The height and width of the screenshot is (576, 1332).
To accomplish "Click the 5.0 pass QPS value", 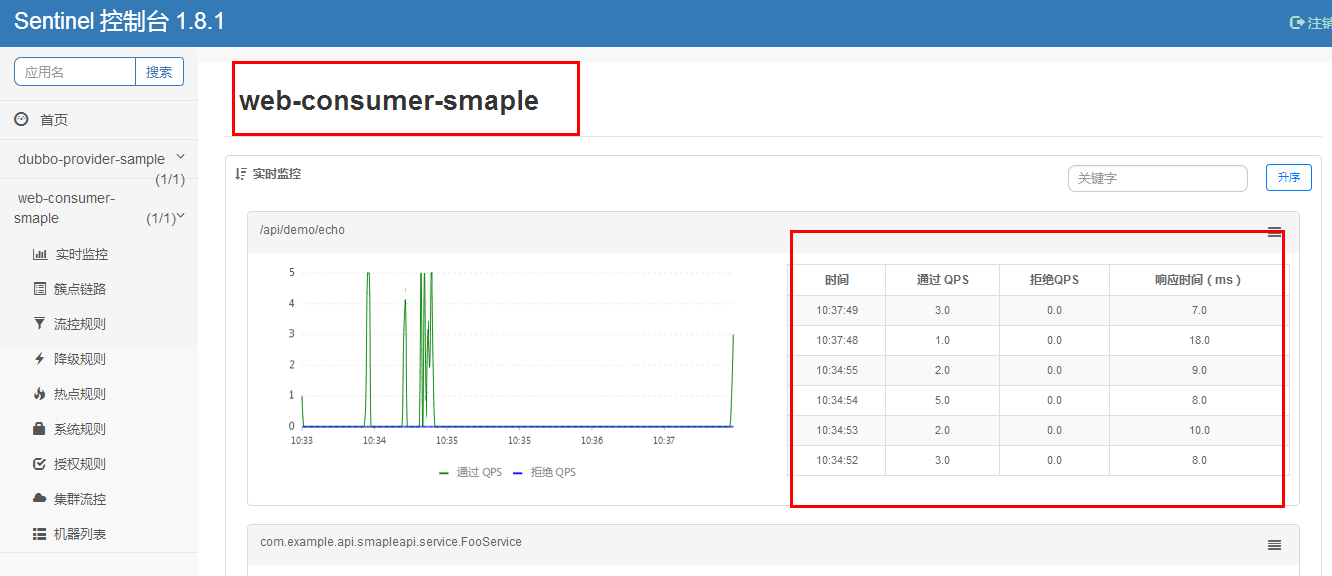I will (942, 400).
